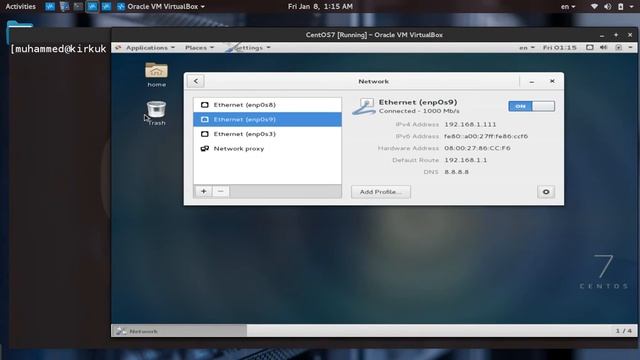The image size is (640, 360).
Task: Click the Add Profile button
Action: point(380,192)
